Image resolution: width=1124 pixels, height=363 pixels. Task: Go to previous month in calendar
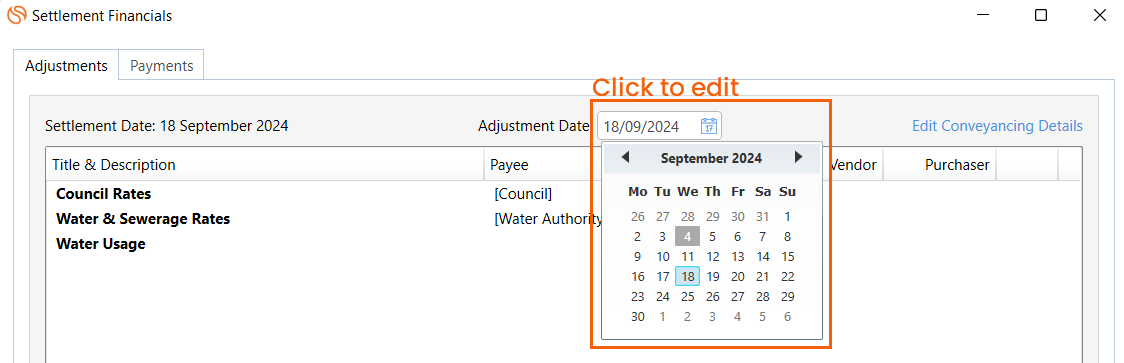coord(625,157)
